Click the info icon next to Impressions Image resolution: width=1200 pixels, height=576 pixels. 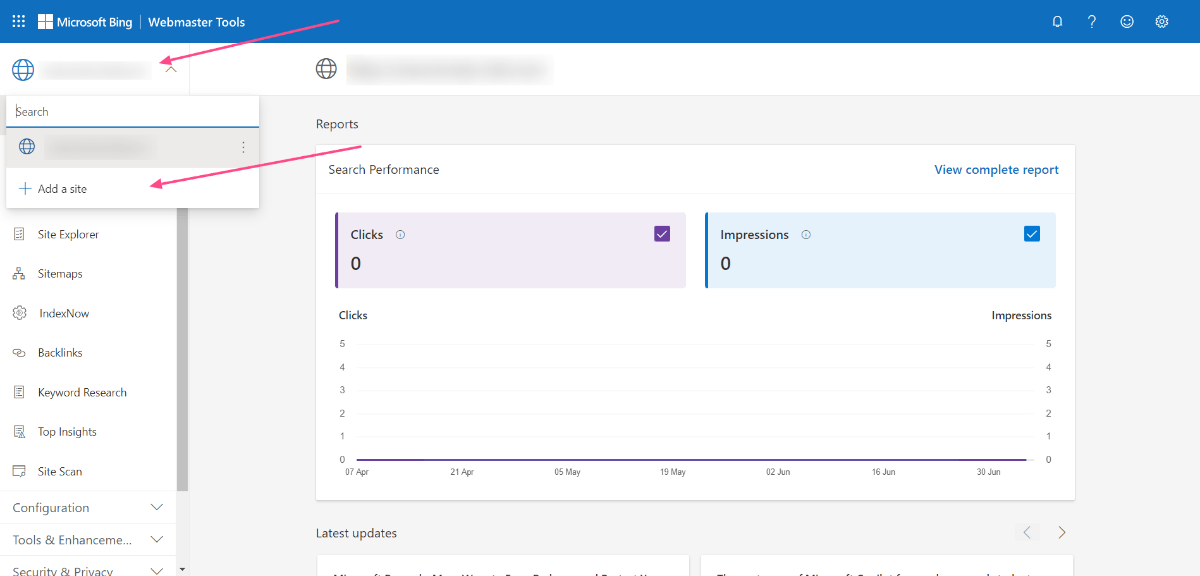click(x=806, y=235)
